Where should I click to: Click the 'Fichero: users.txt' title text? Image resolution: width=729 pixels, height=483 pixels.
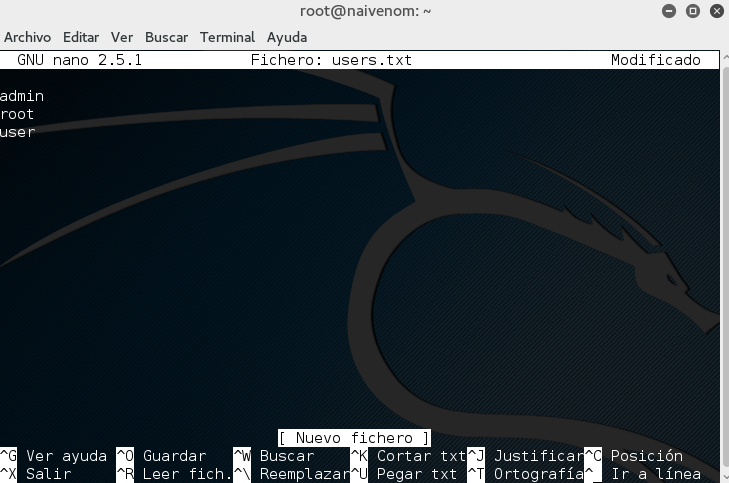(331, 60)
